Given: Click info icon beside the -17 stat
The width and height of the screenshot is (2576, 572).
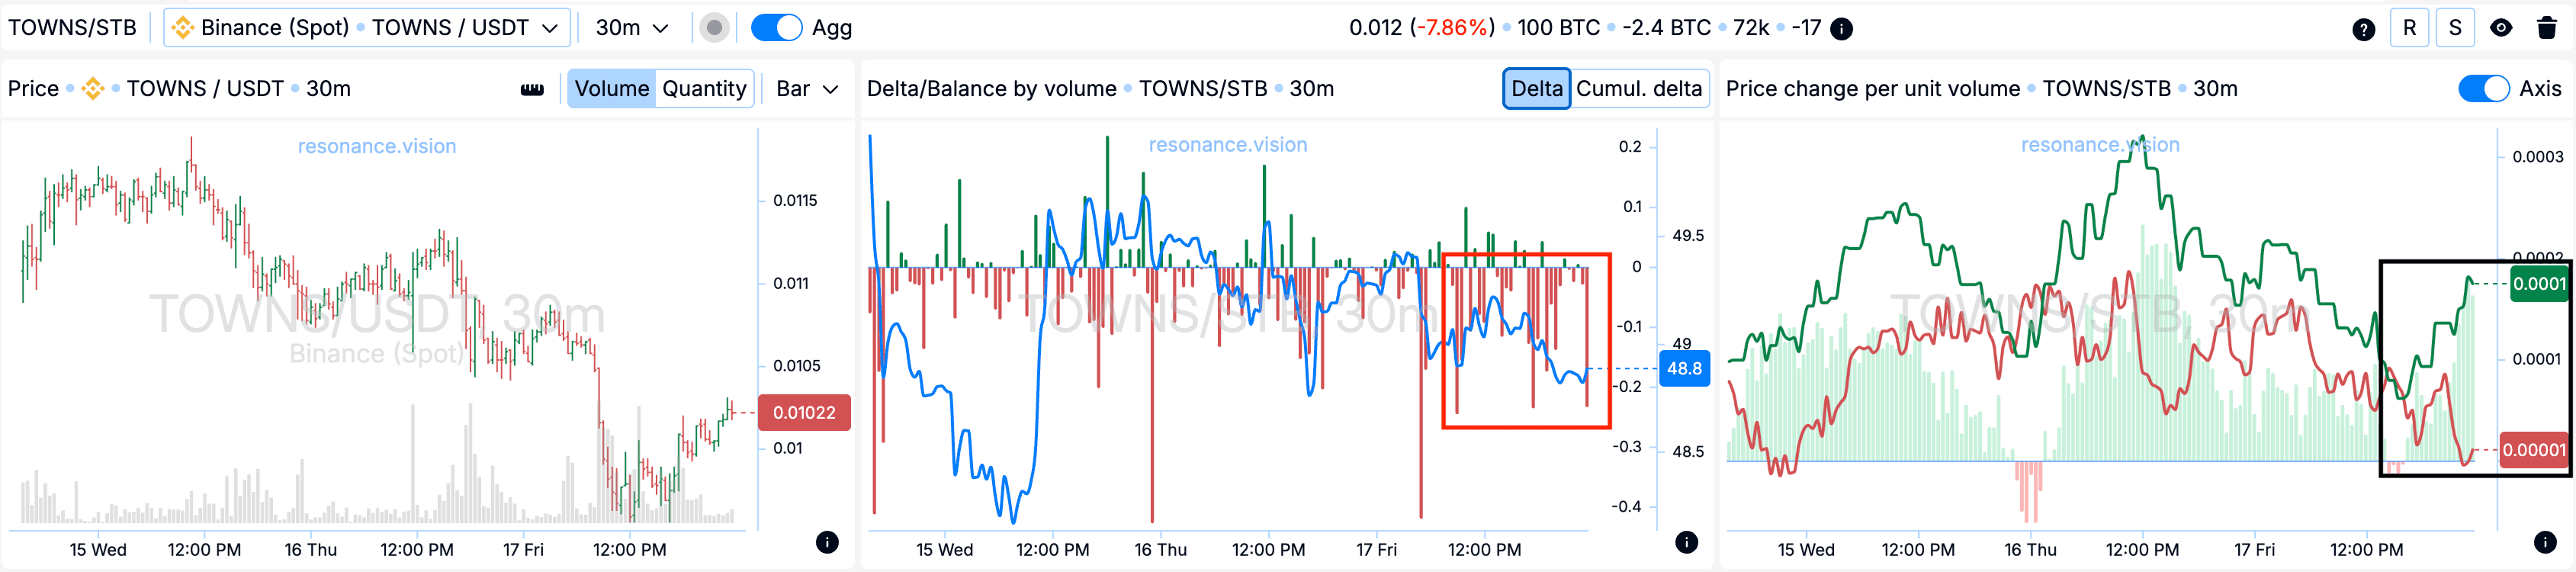Looking at the screenshot, I should coord(1841,29).
